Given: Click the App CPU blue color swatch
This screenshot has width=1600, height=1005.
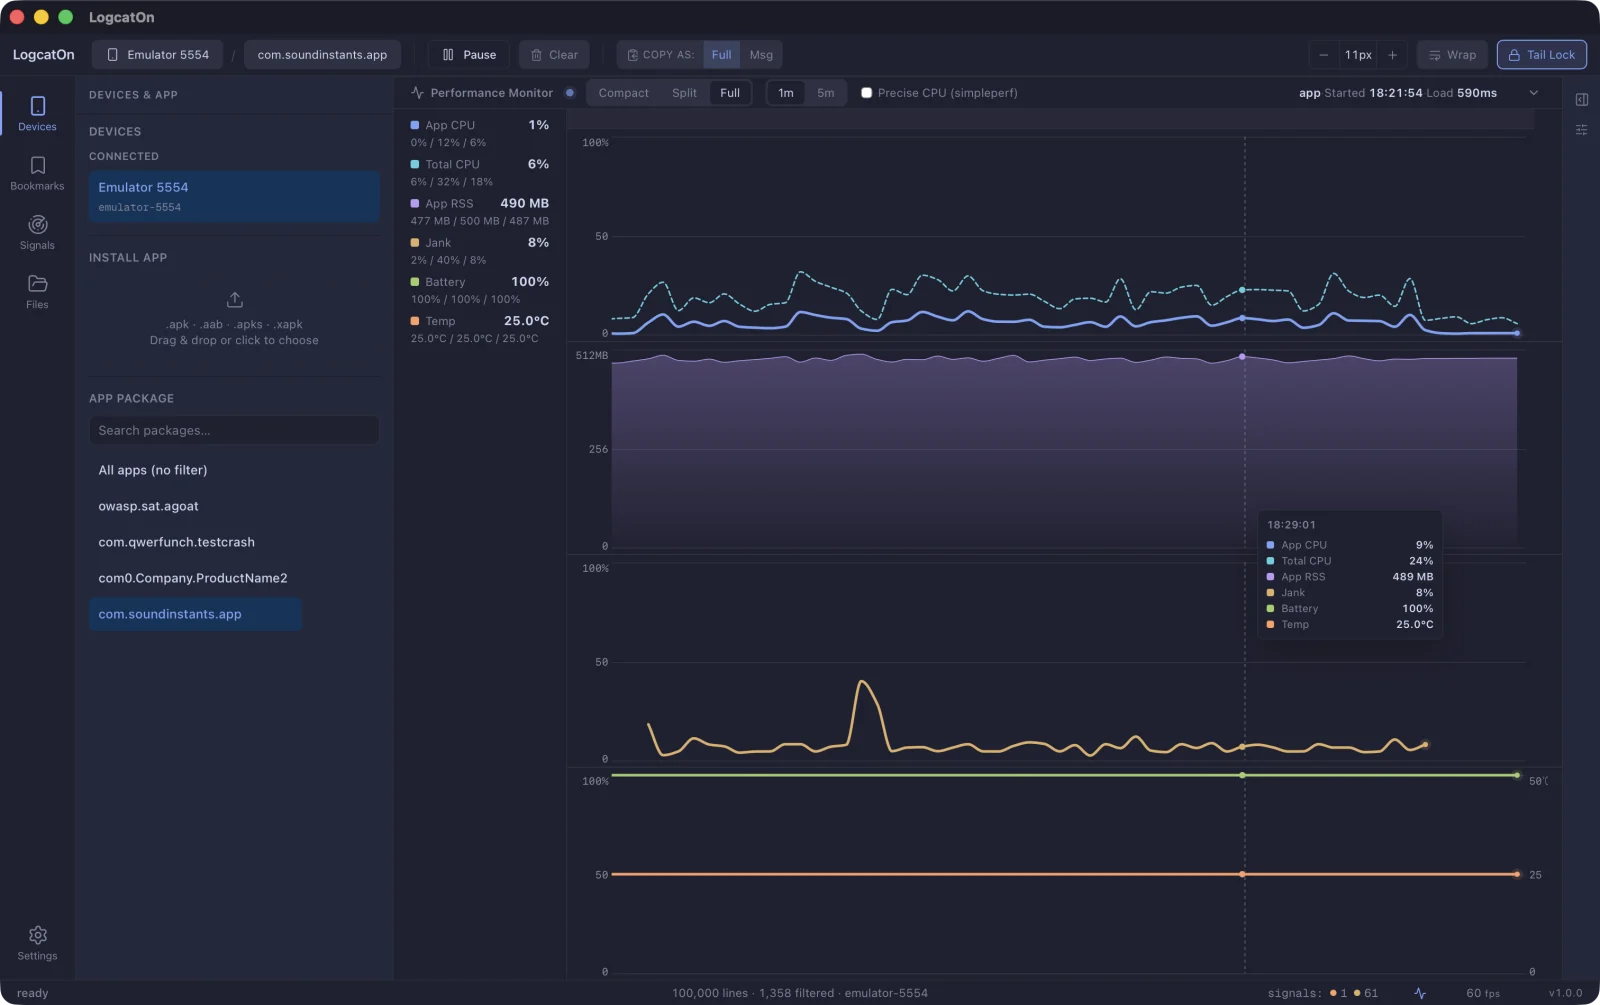Looking at the screenshot, I should (415, 125).
